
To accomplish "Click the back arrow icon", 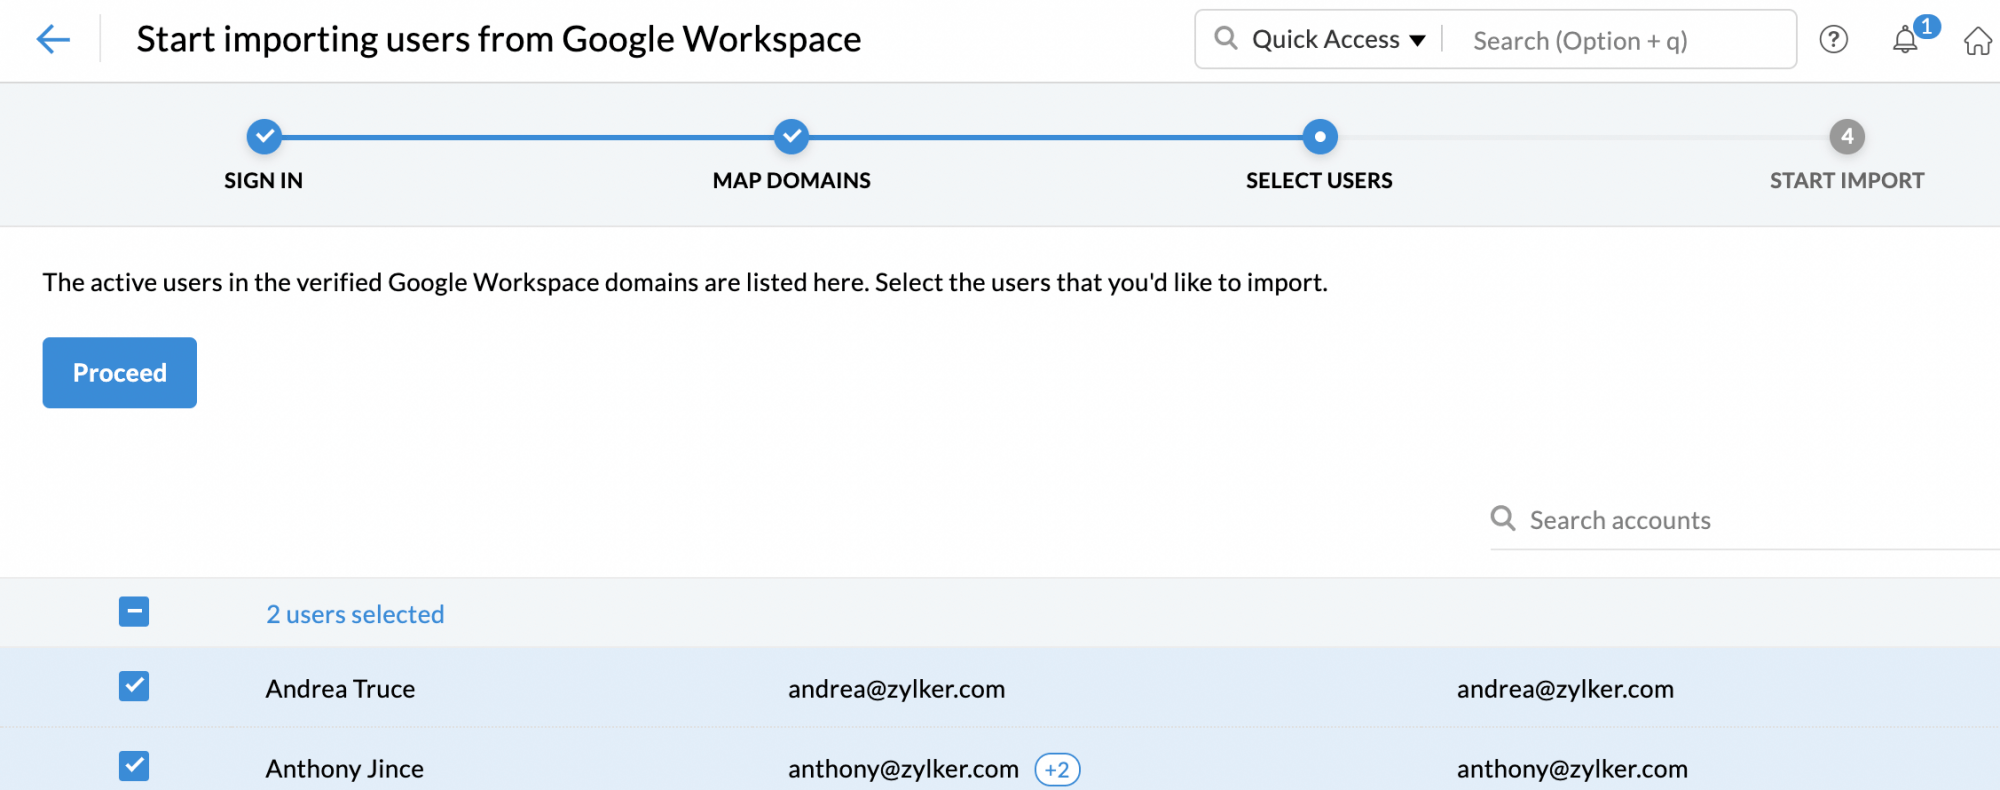I will 53,40.
